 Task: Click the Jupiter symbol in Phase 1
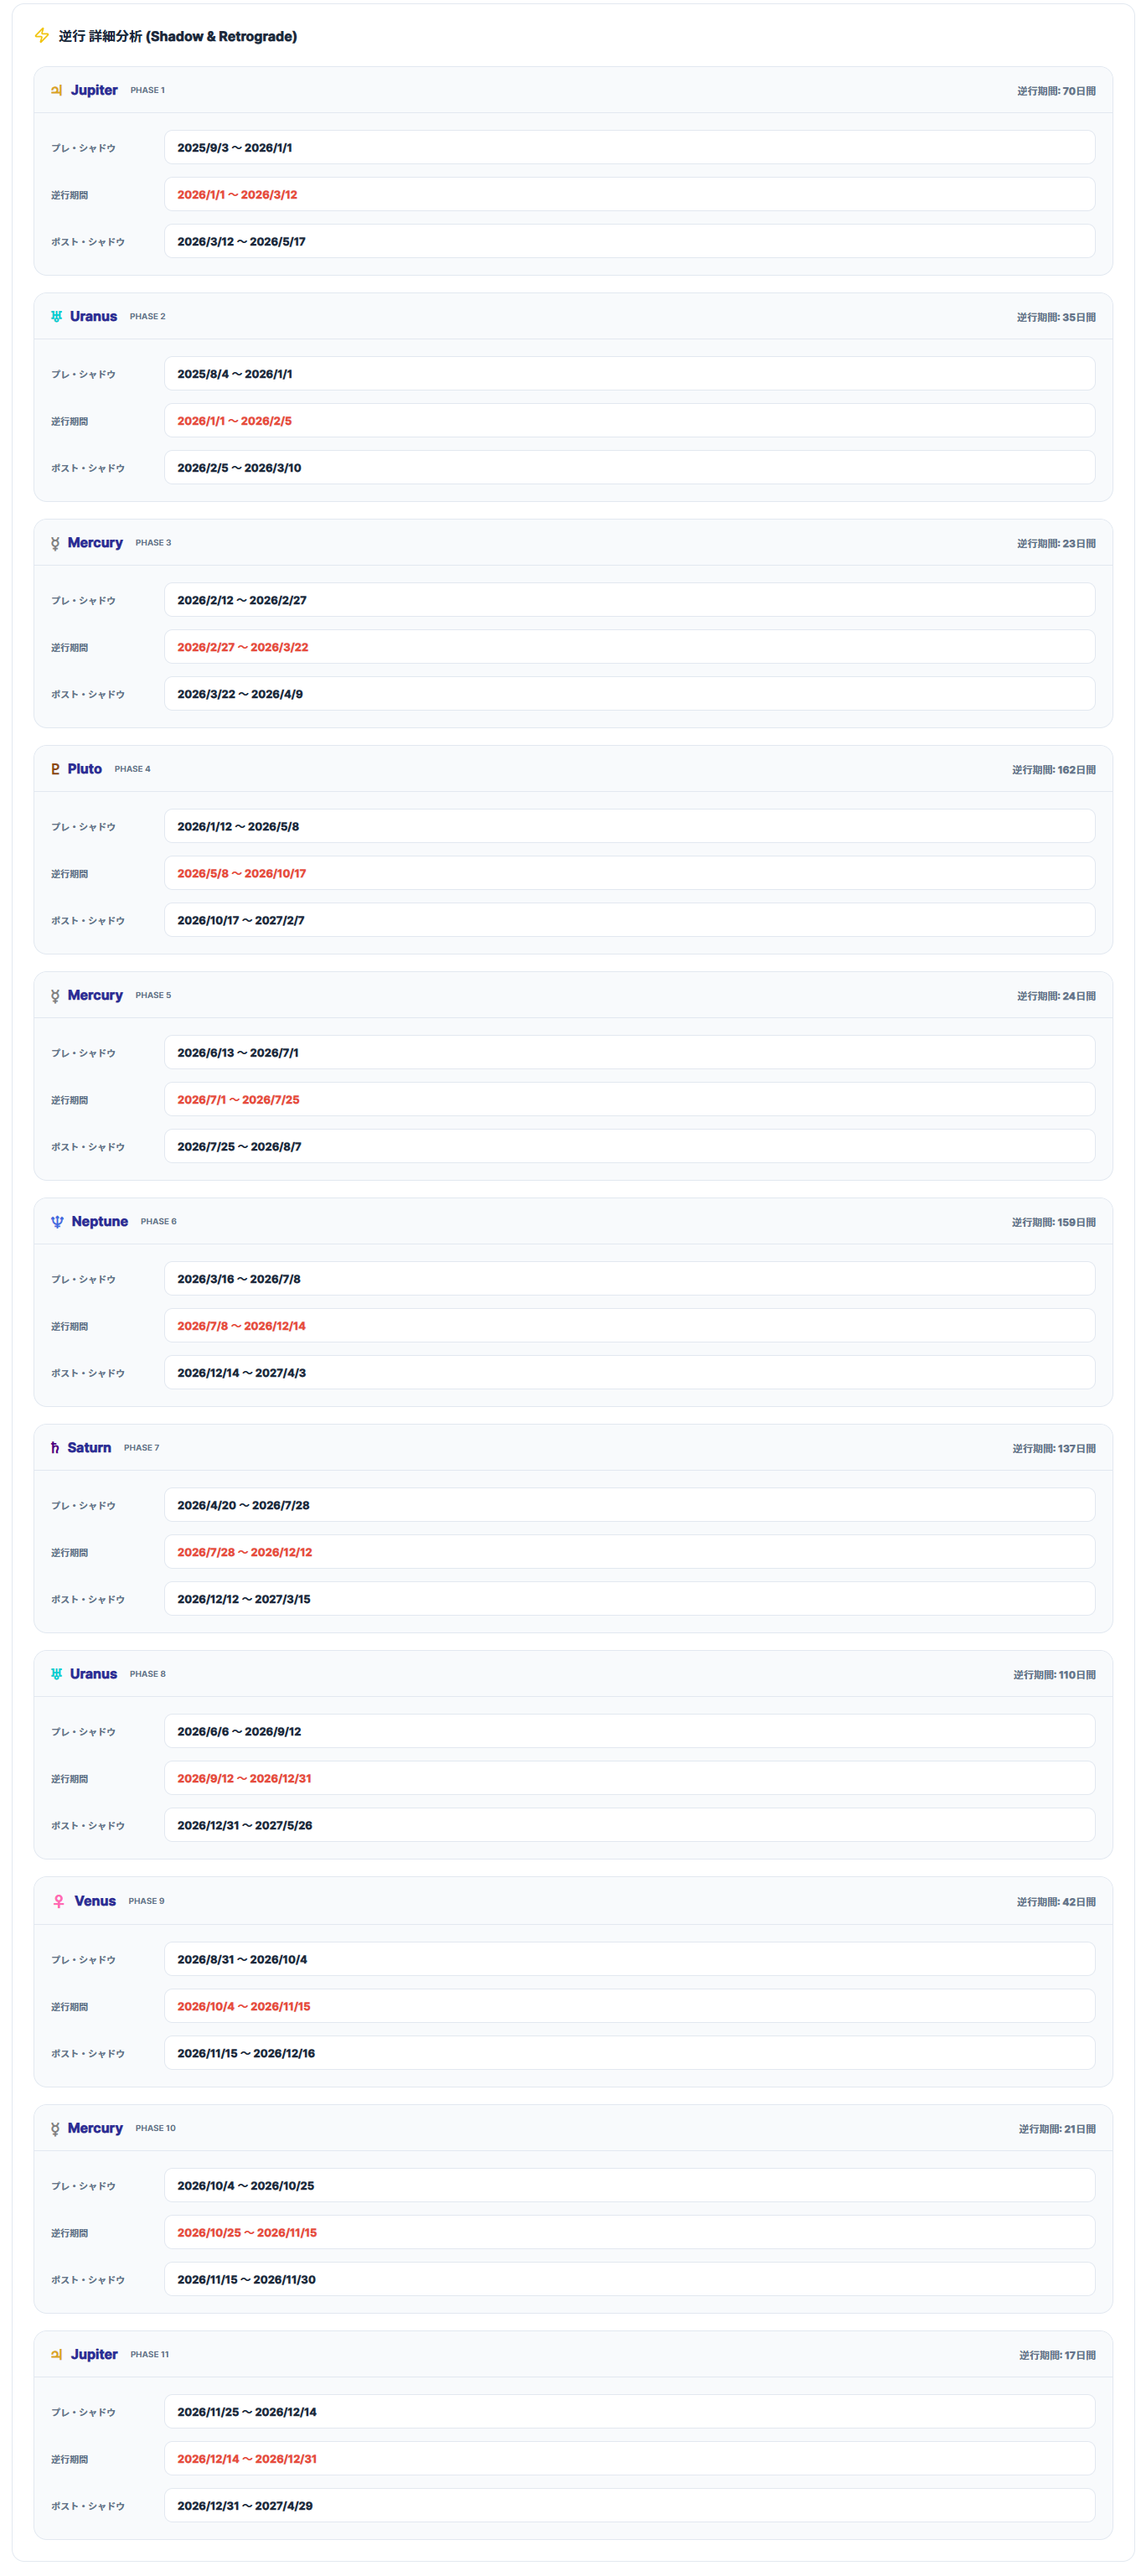point(57,90)
